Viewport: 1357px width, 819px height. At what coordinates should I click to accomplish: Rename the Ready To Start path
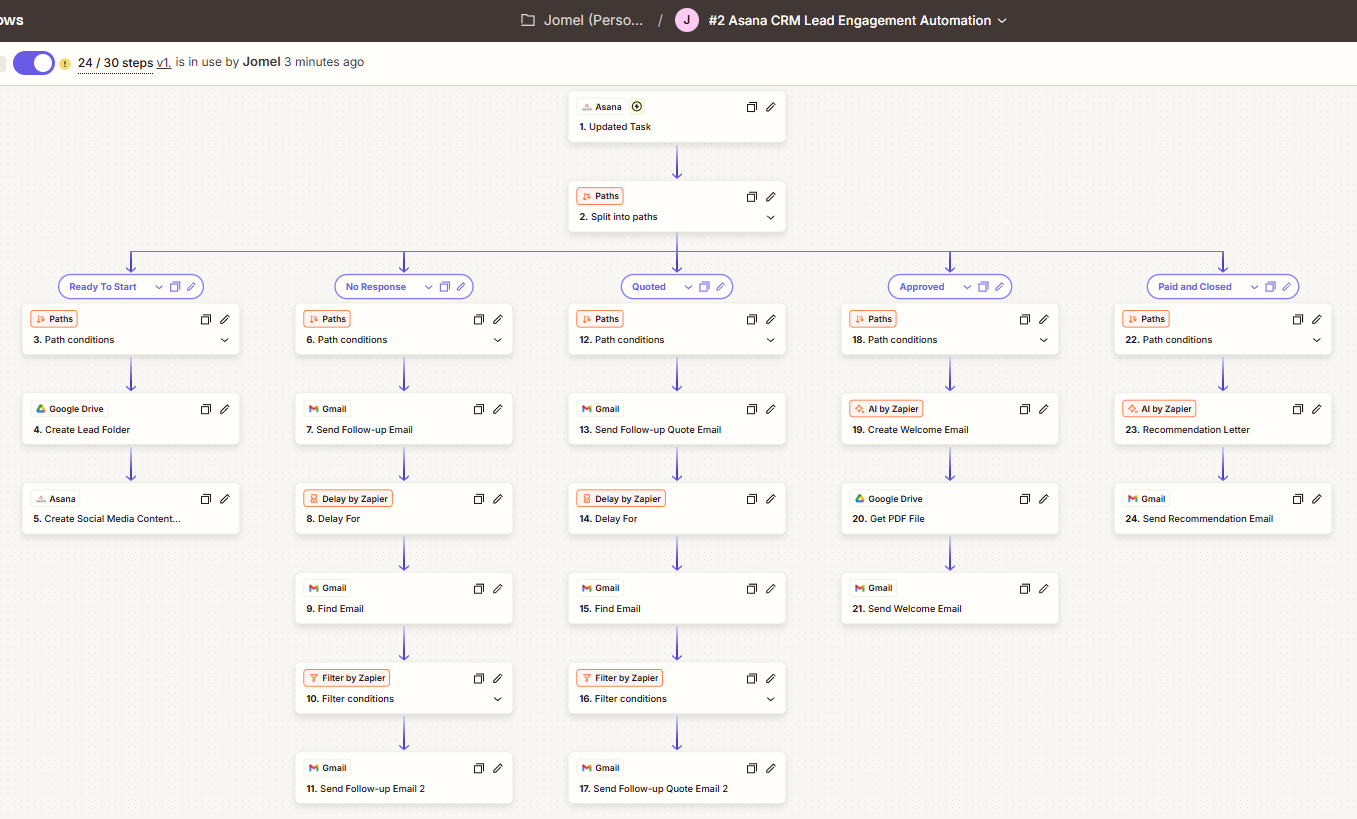point(192,287)
